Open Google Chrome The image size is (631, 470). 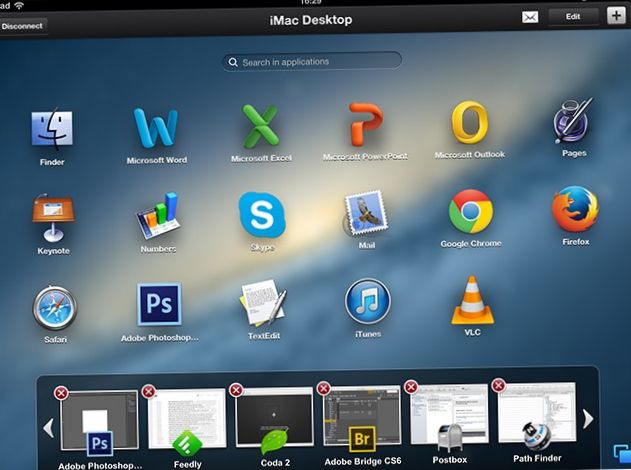point(470,211)
